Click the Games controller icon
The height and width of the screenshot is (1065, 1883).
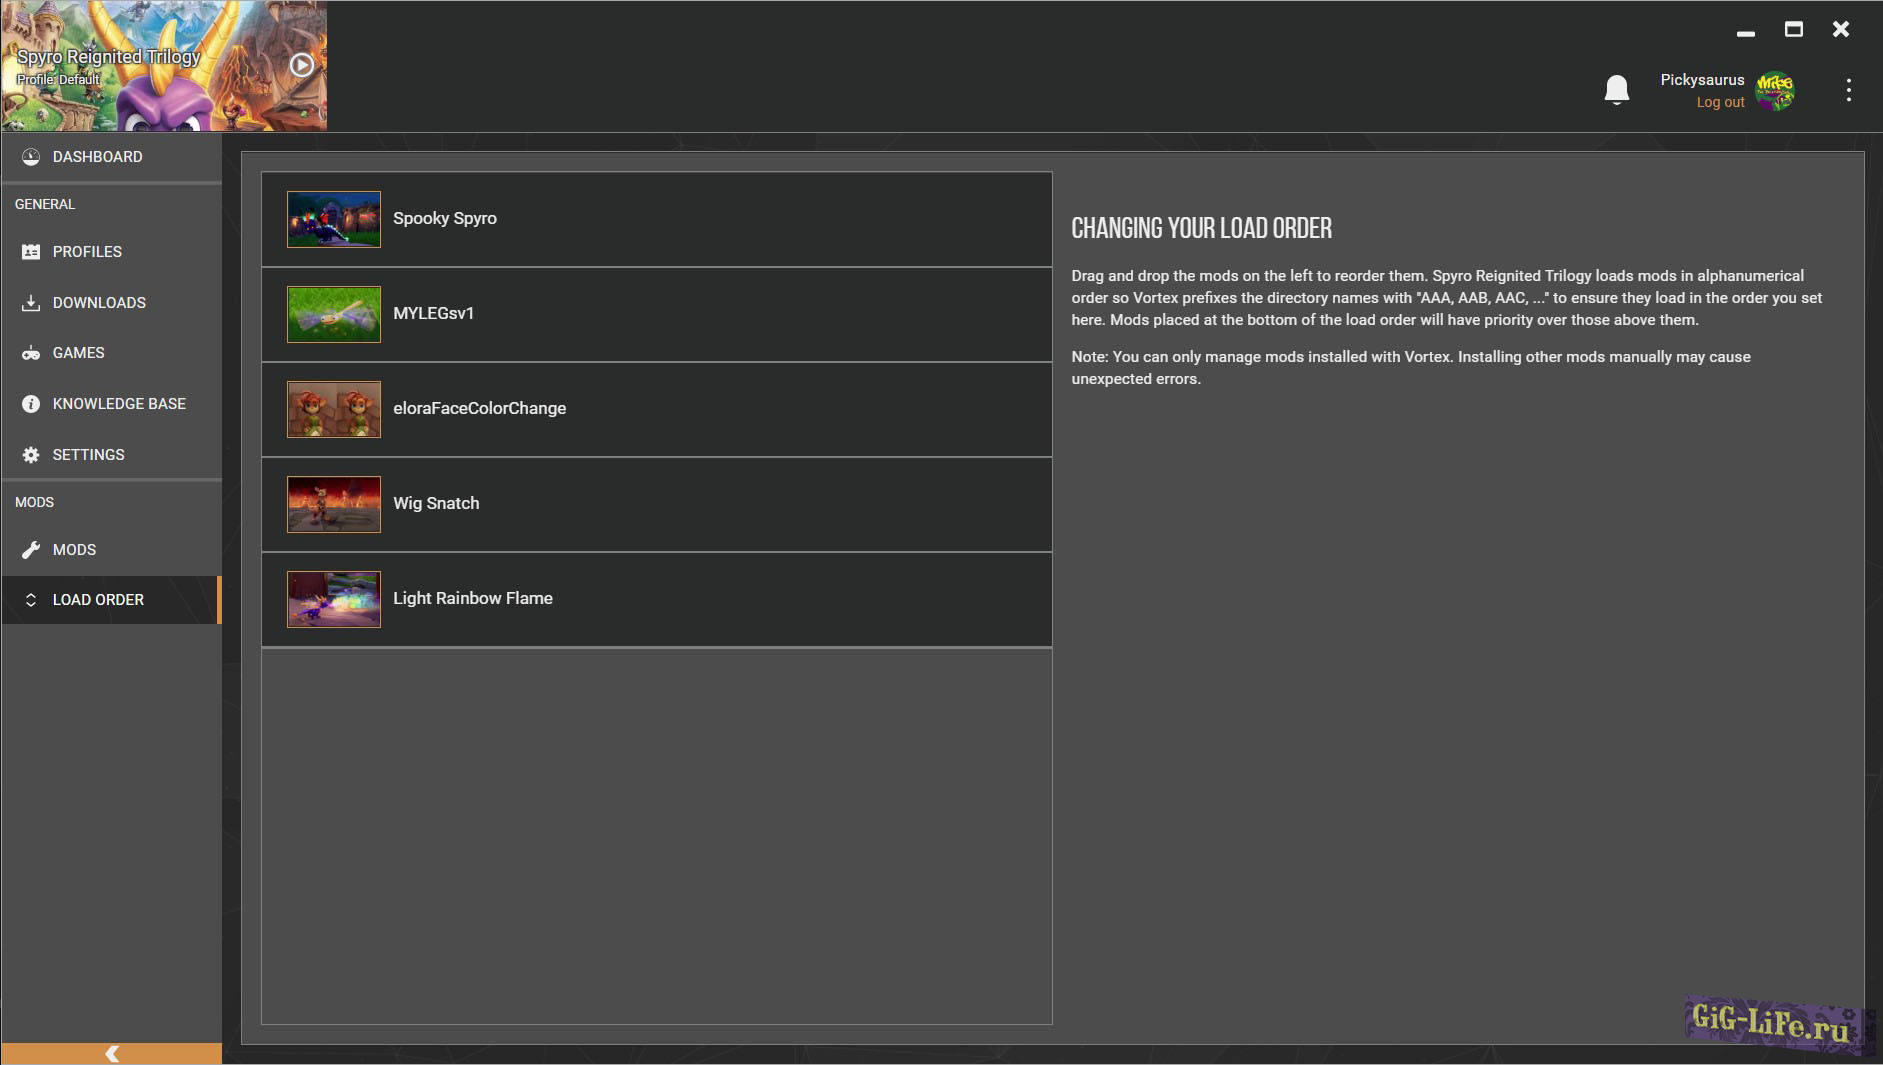(x=31, y=353)
